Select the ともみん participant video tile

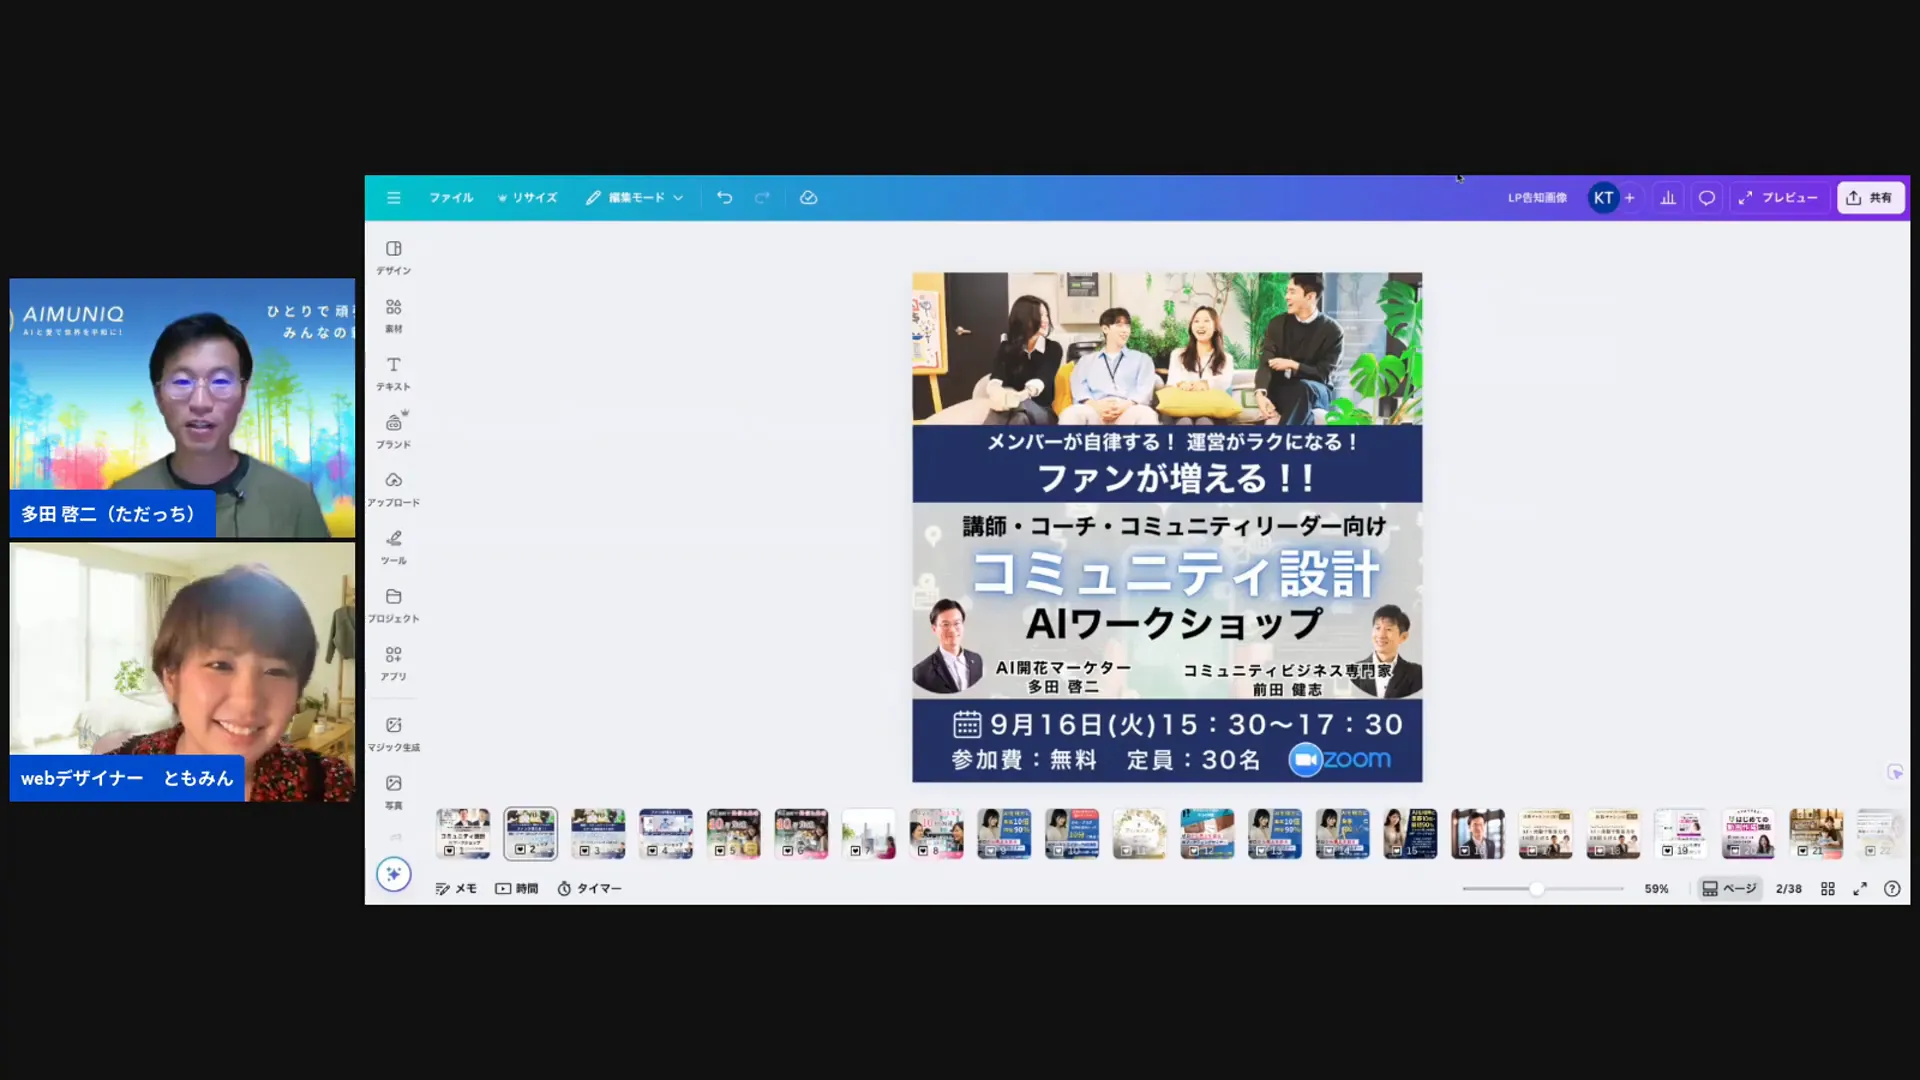[x=182, y=672]
